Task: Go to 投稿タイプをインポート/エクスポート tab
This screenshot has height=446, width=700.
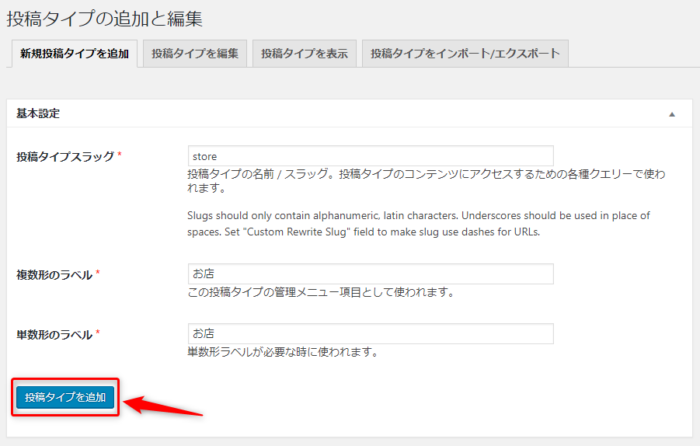Action: (465, 54)
